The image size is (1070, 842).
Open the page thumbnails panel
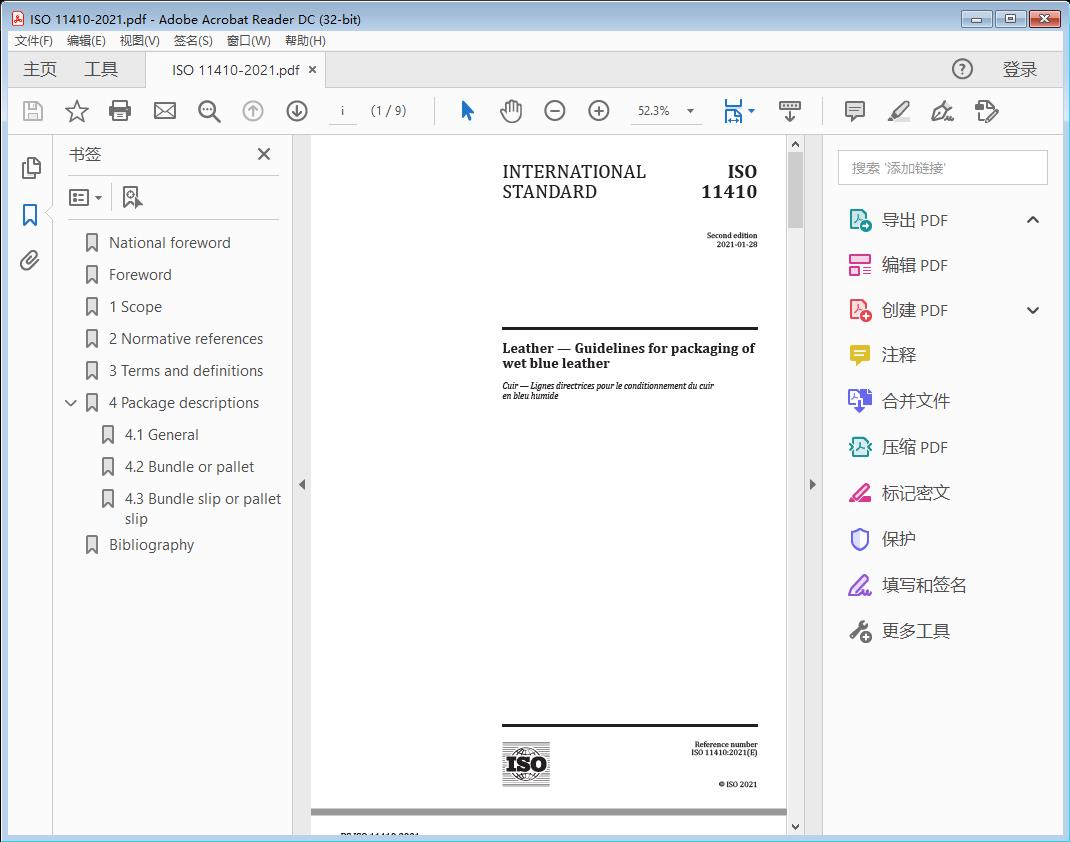pyautogui.click(x=31, y=168)
